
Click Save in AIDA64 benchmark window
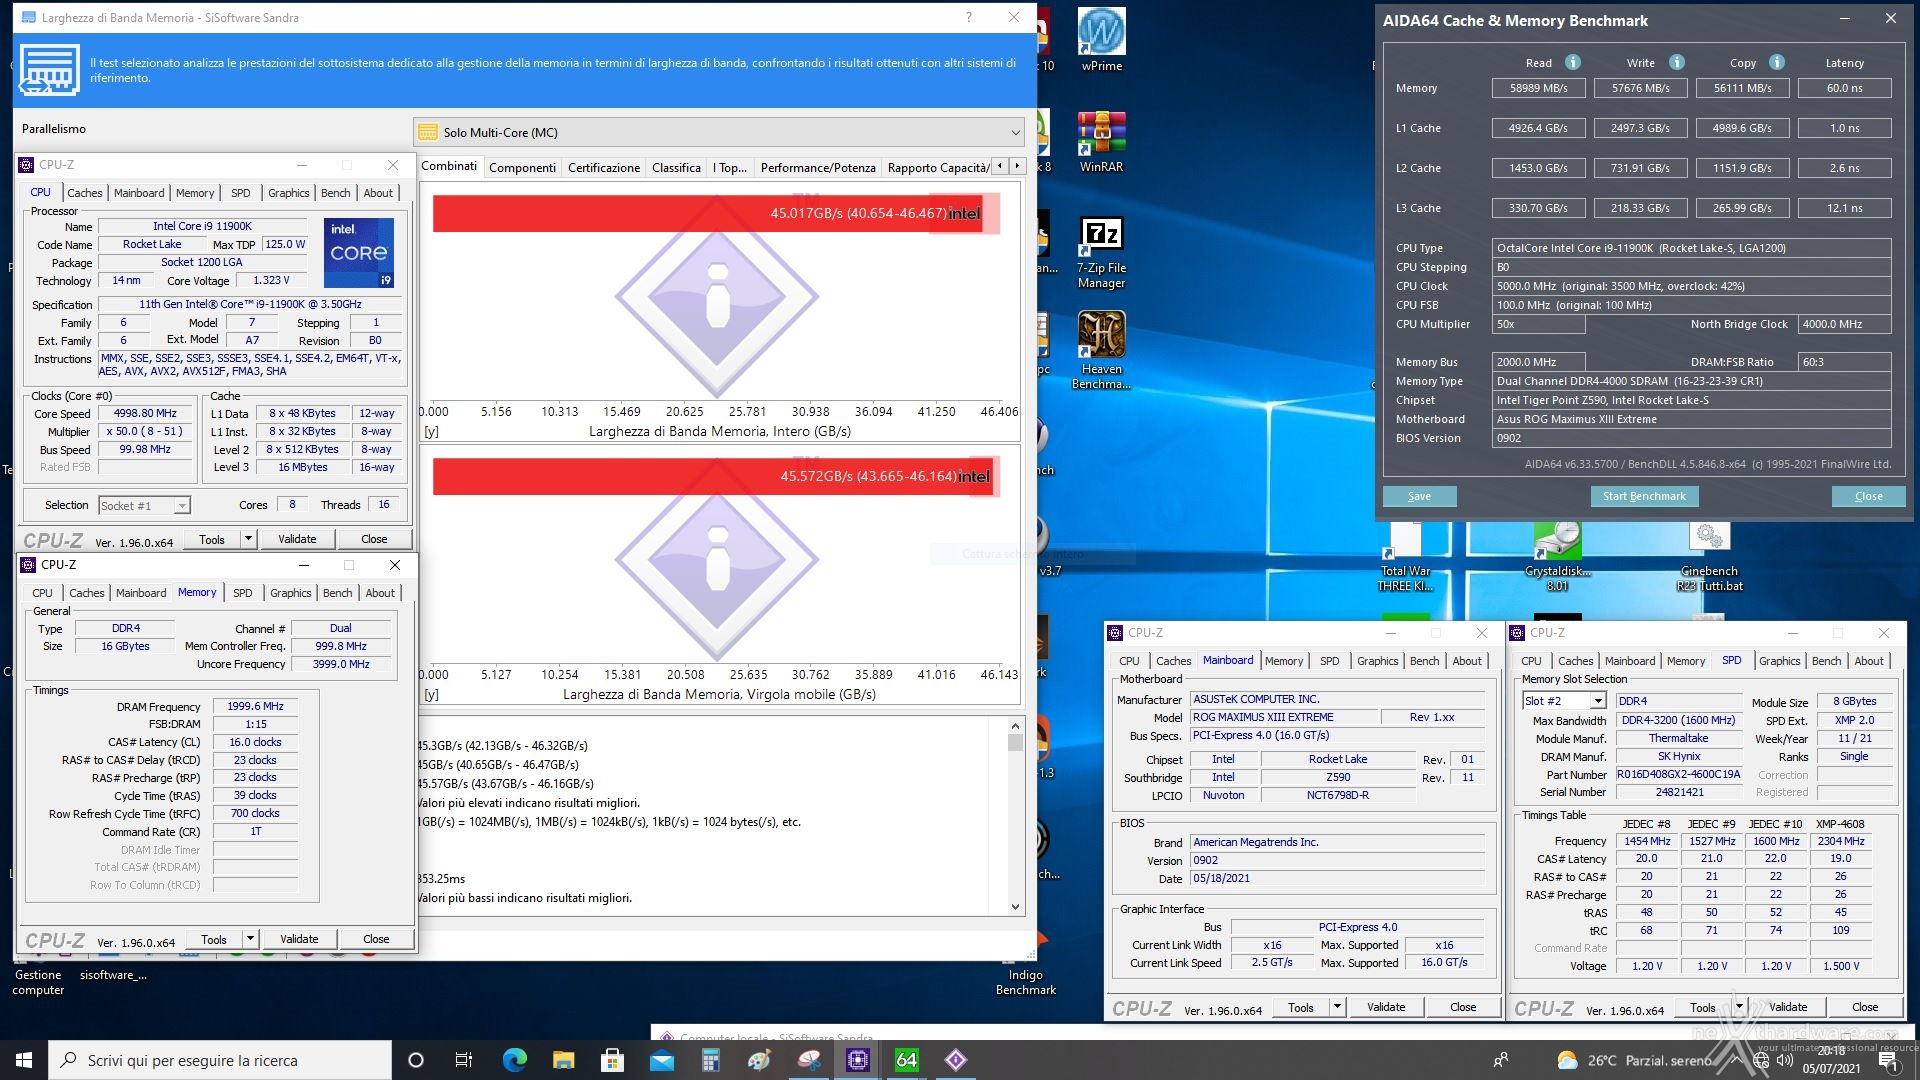click(x=1419, y=496)
